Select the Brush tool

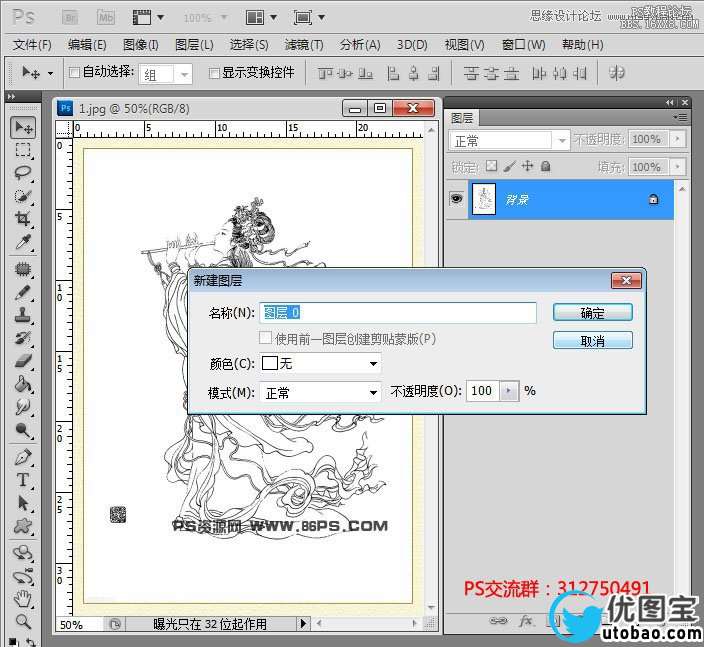[x=23, y=292]
